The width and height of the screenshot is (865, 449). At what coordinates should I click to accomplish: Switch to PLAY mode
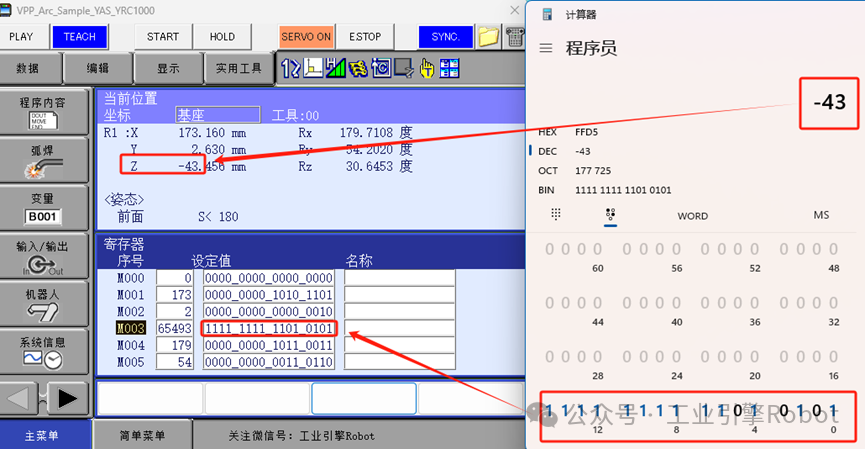coord(22,37)
